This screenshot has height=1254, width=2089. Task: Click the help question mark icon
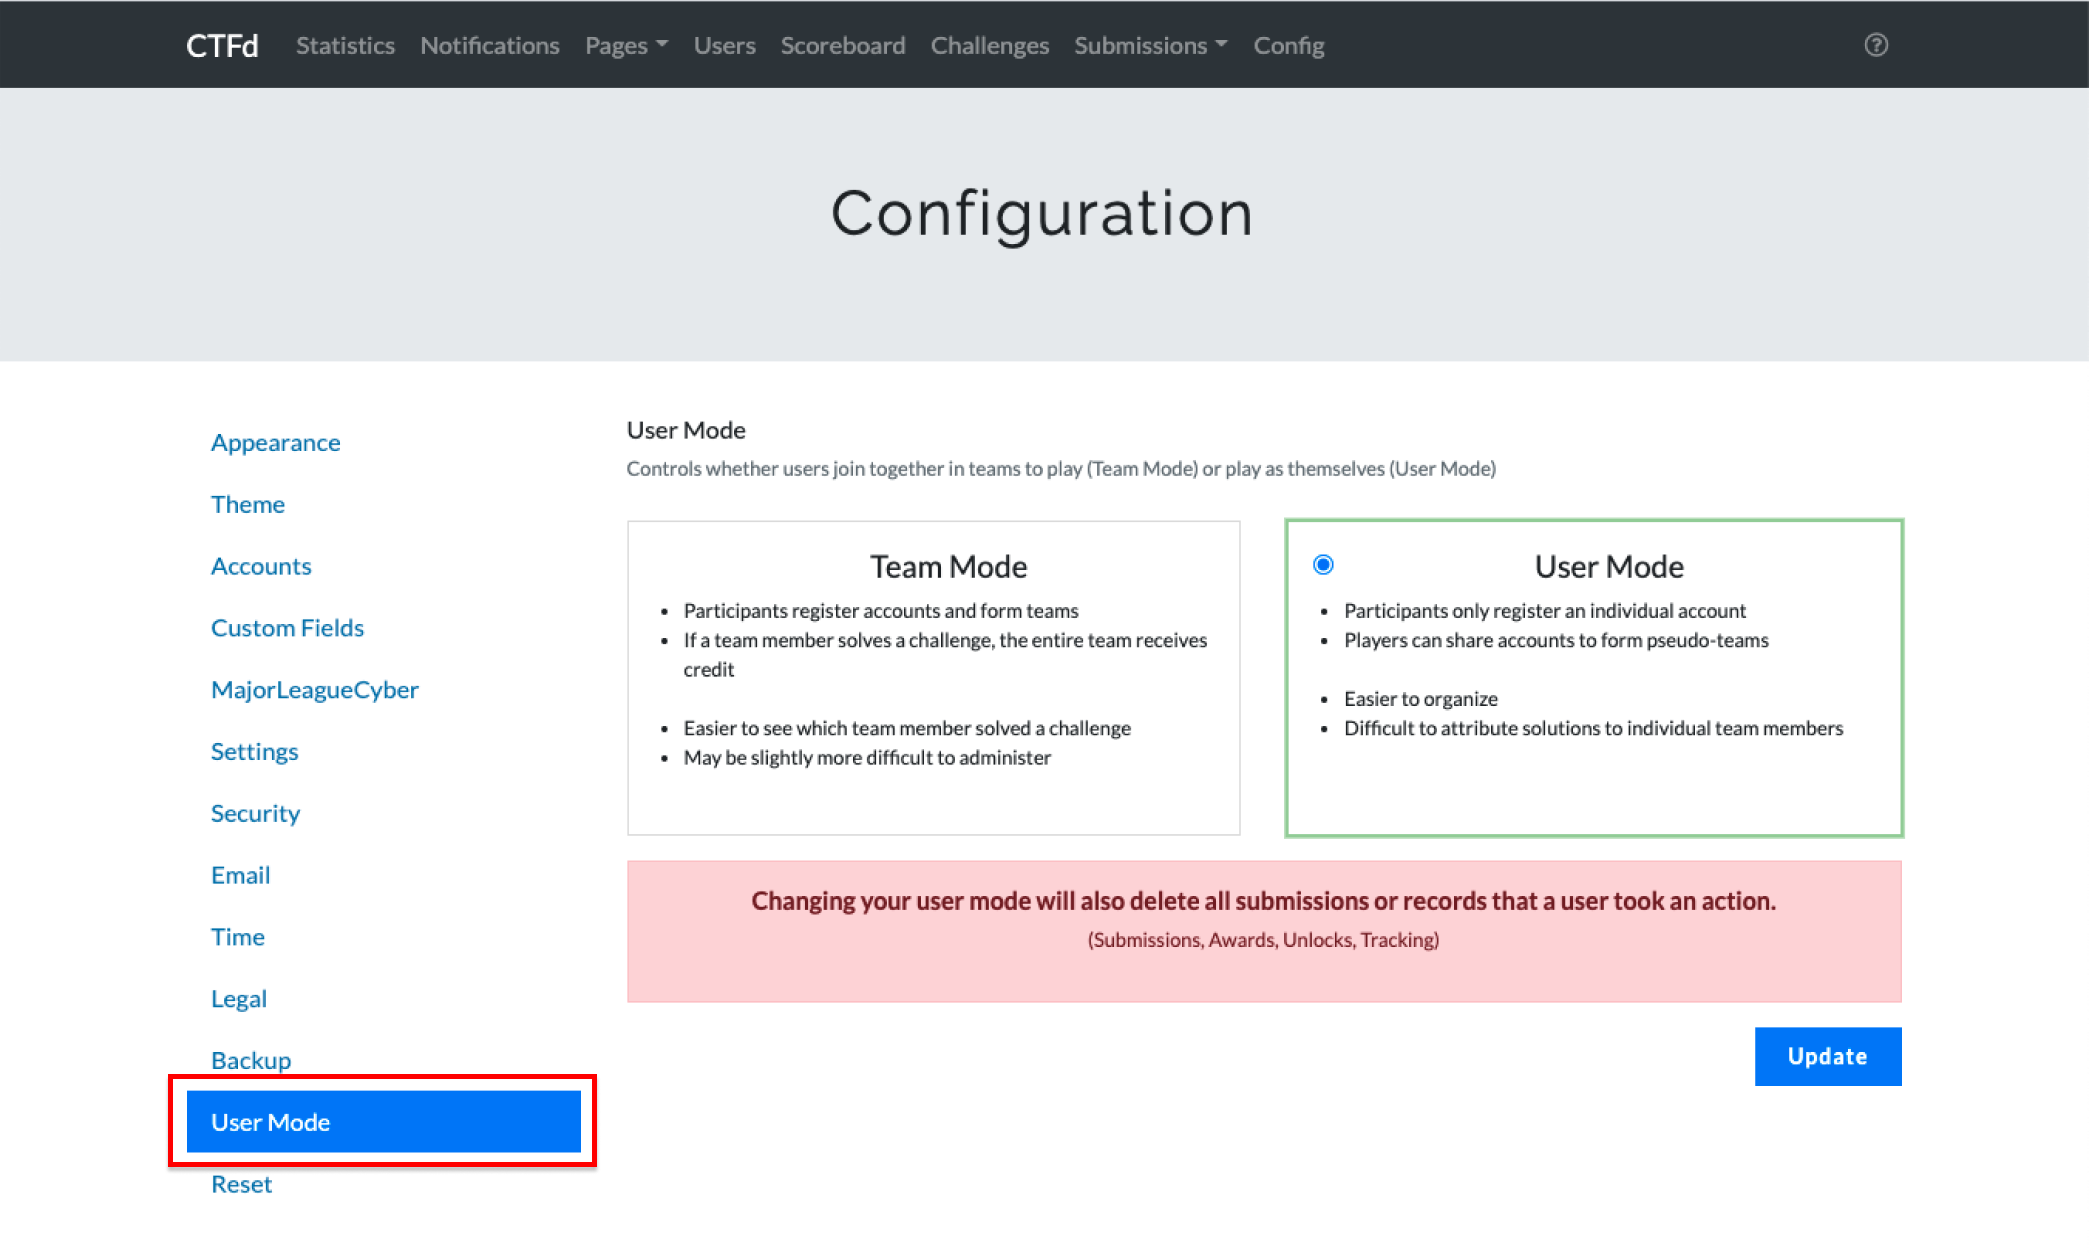pos(1876,45)
